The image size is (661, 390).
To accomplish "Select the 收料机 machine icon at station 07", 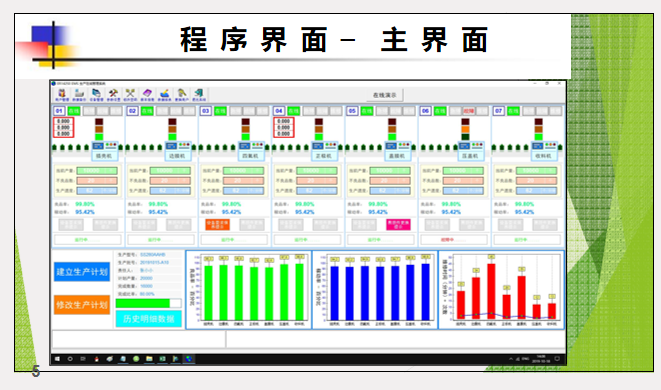I will [543, 150].
